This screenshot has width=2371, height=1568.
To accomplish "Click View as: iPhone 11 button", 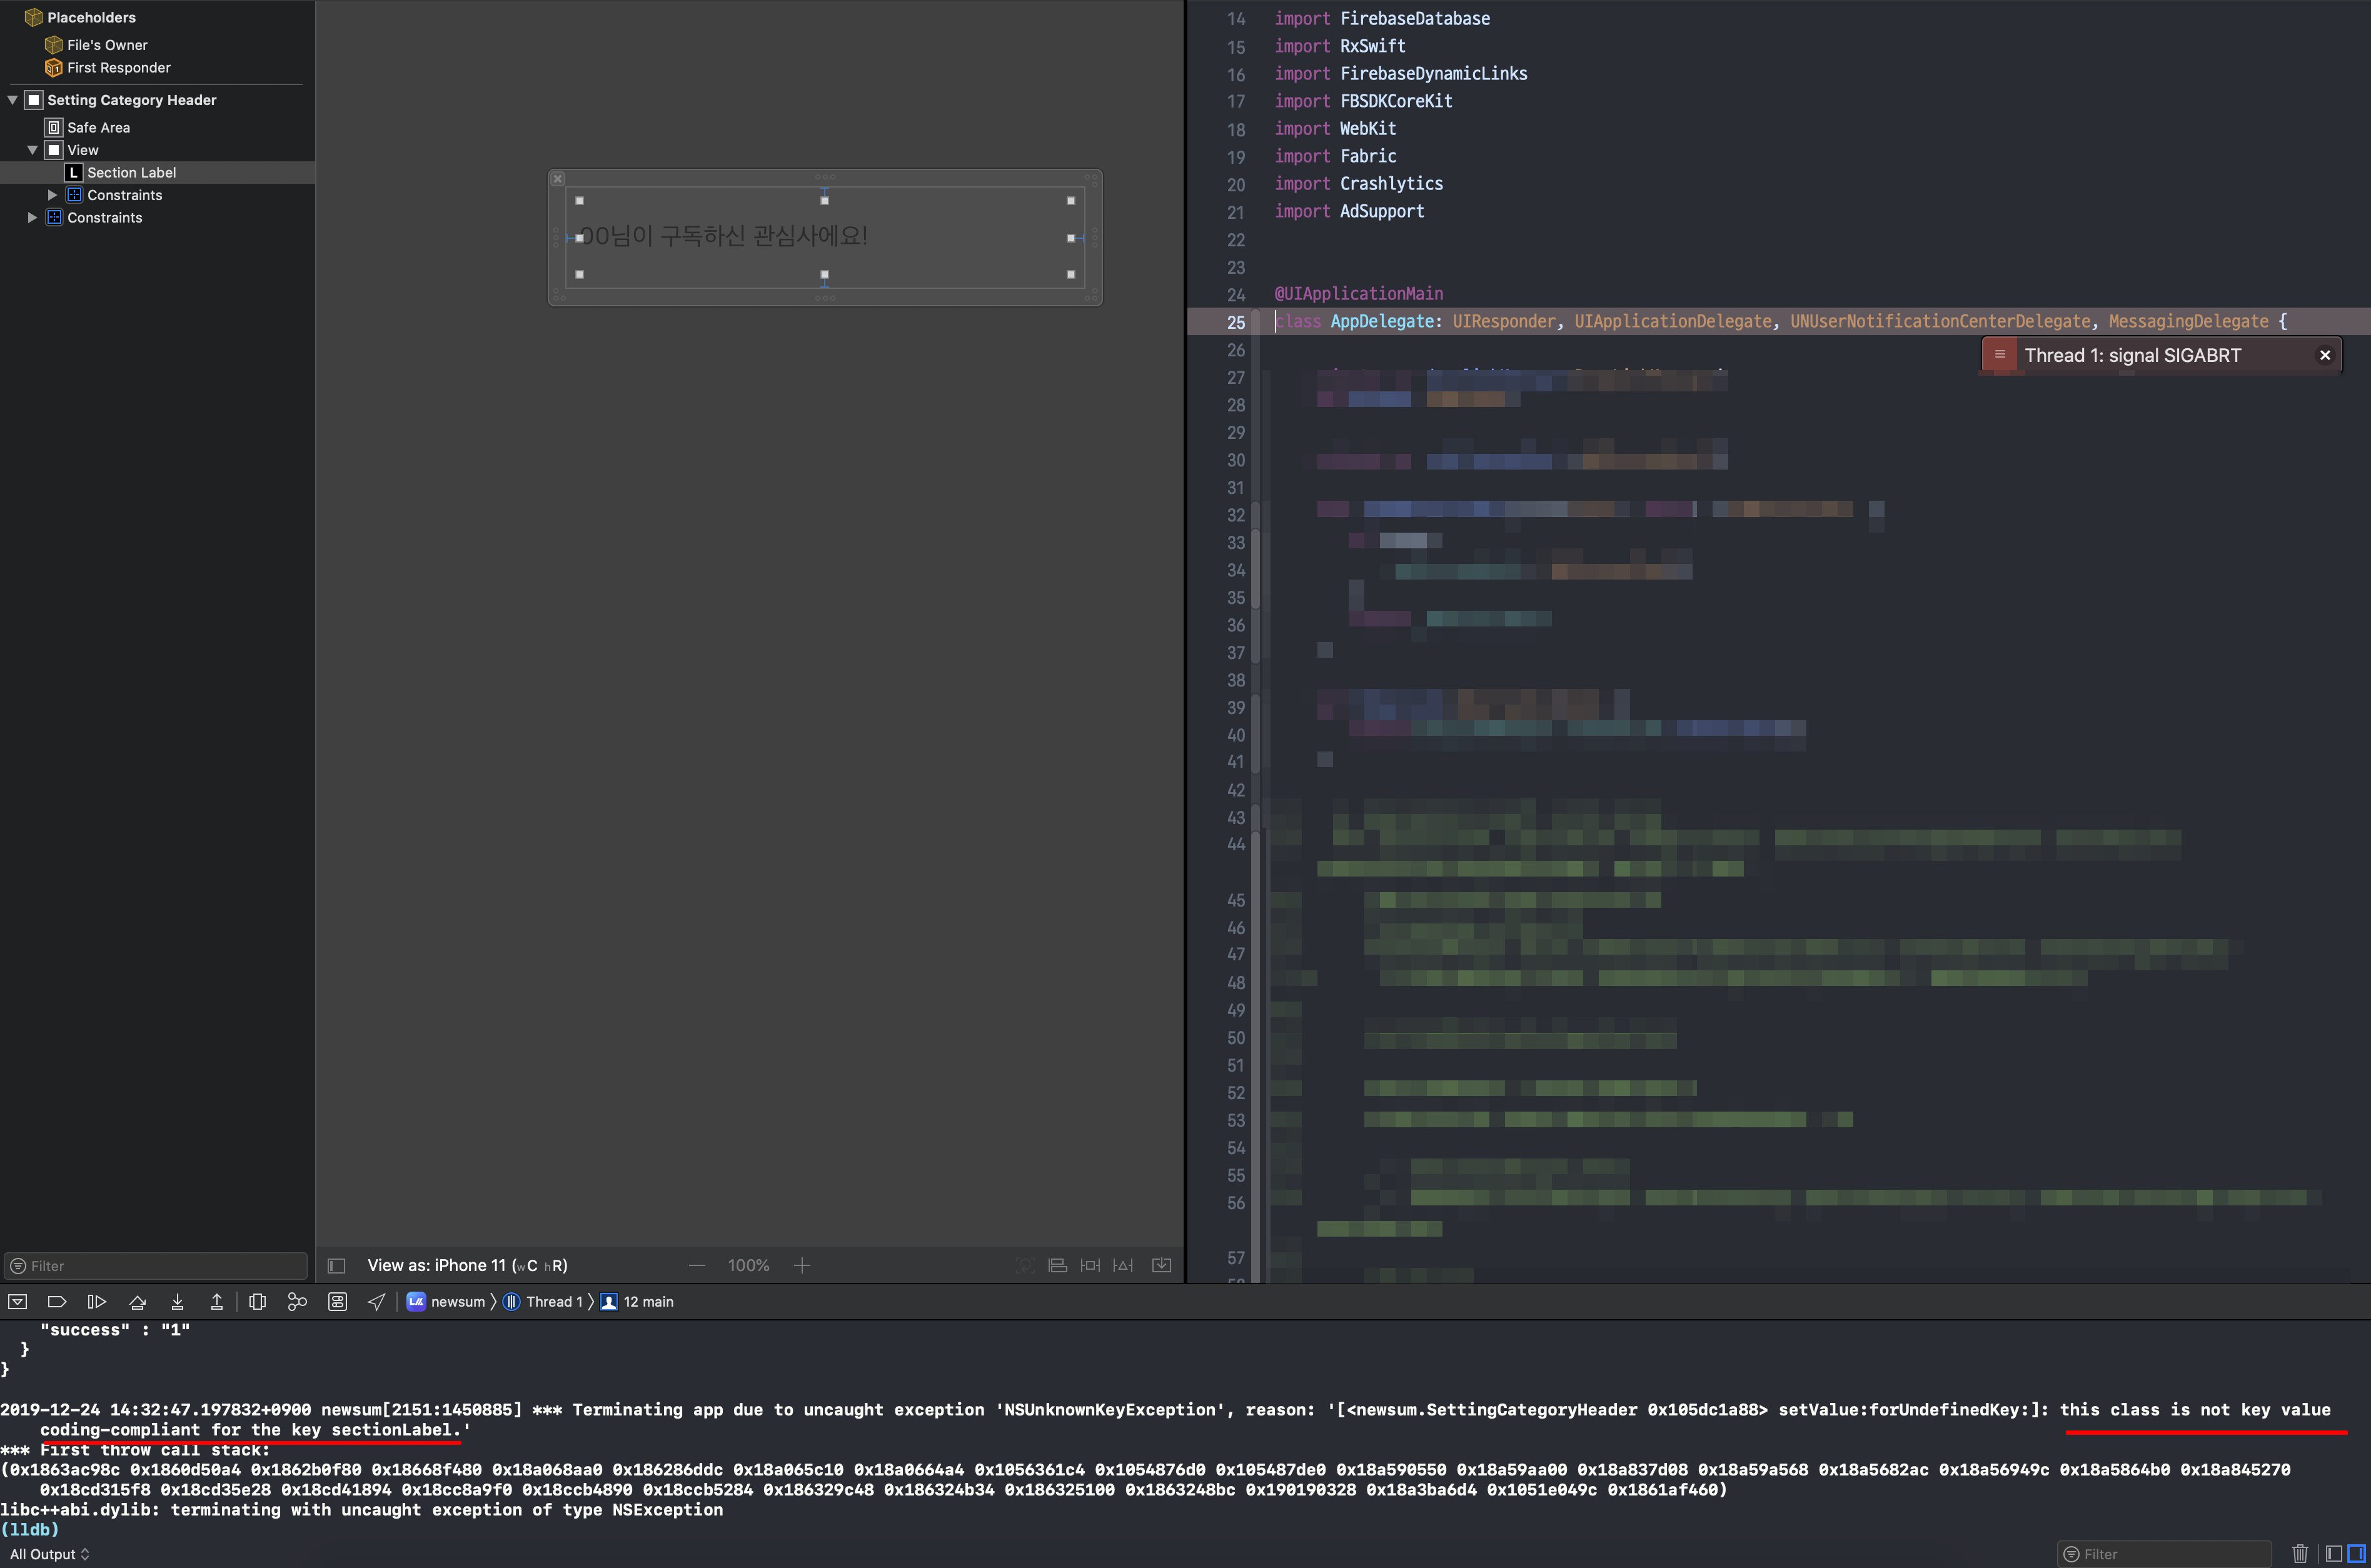I will (467, 1265).
